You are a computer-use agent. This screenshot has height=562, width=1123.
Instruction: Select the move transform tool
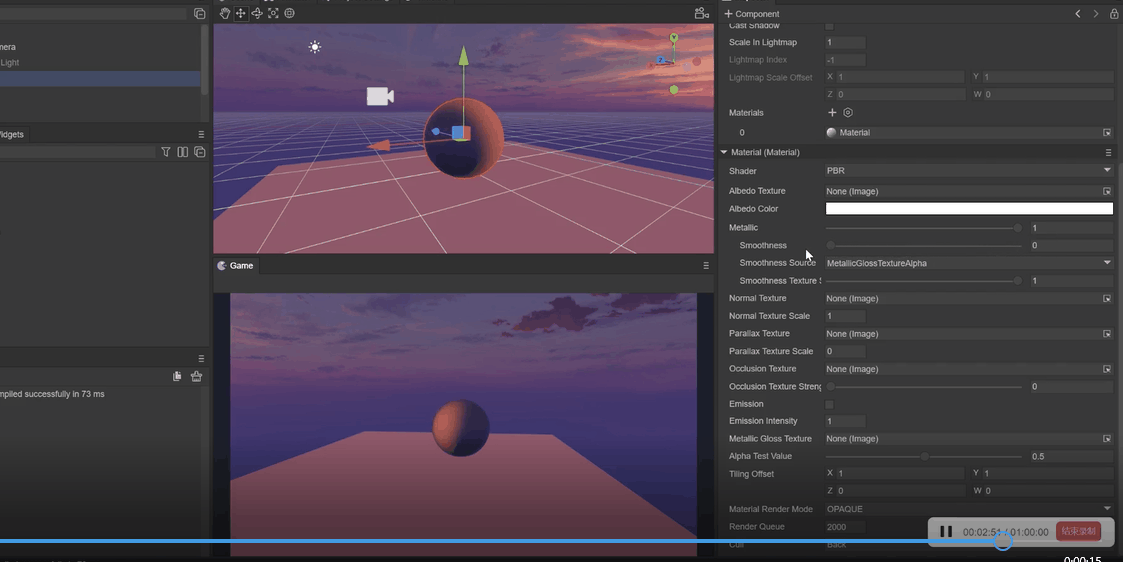[x=241, y=13]
